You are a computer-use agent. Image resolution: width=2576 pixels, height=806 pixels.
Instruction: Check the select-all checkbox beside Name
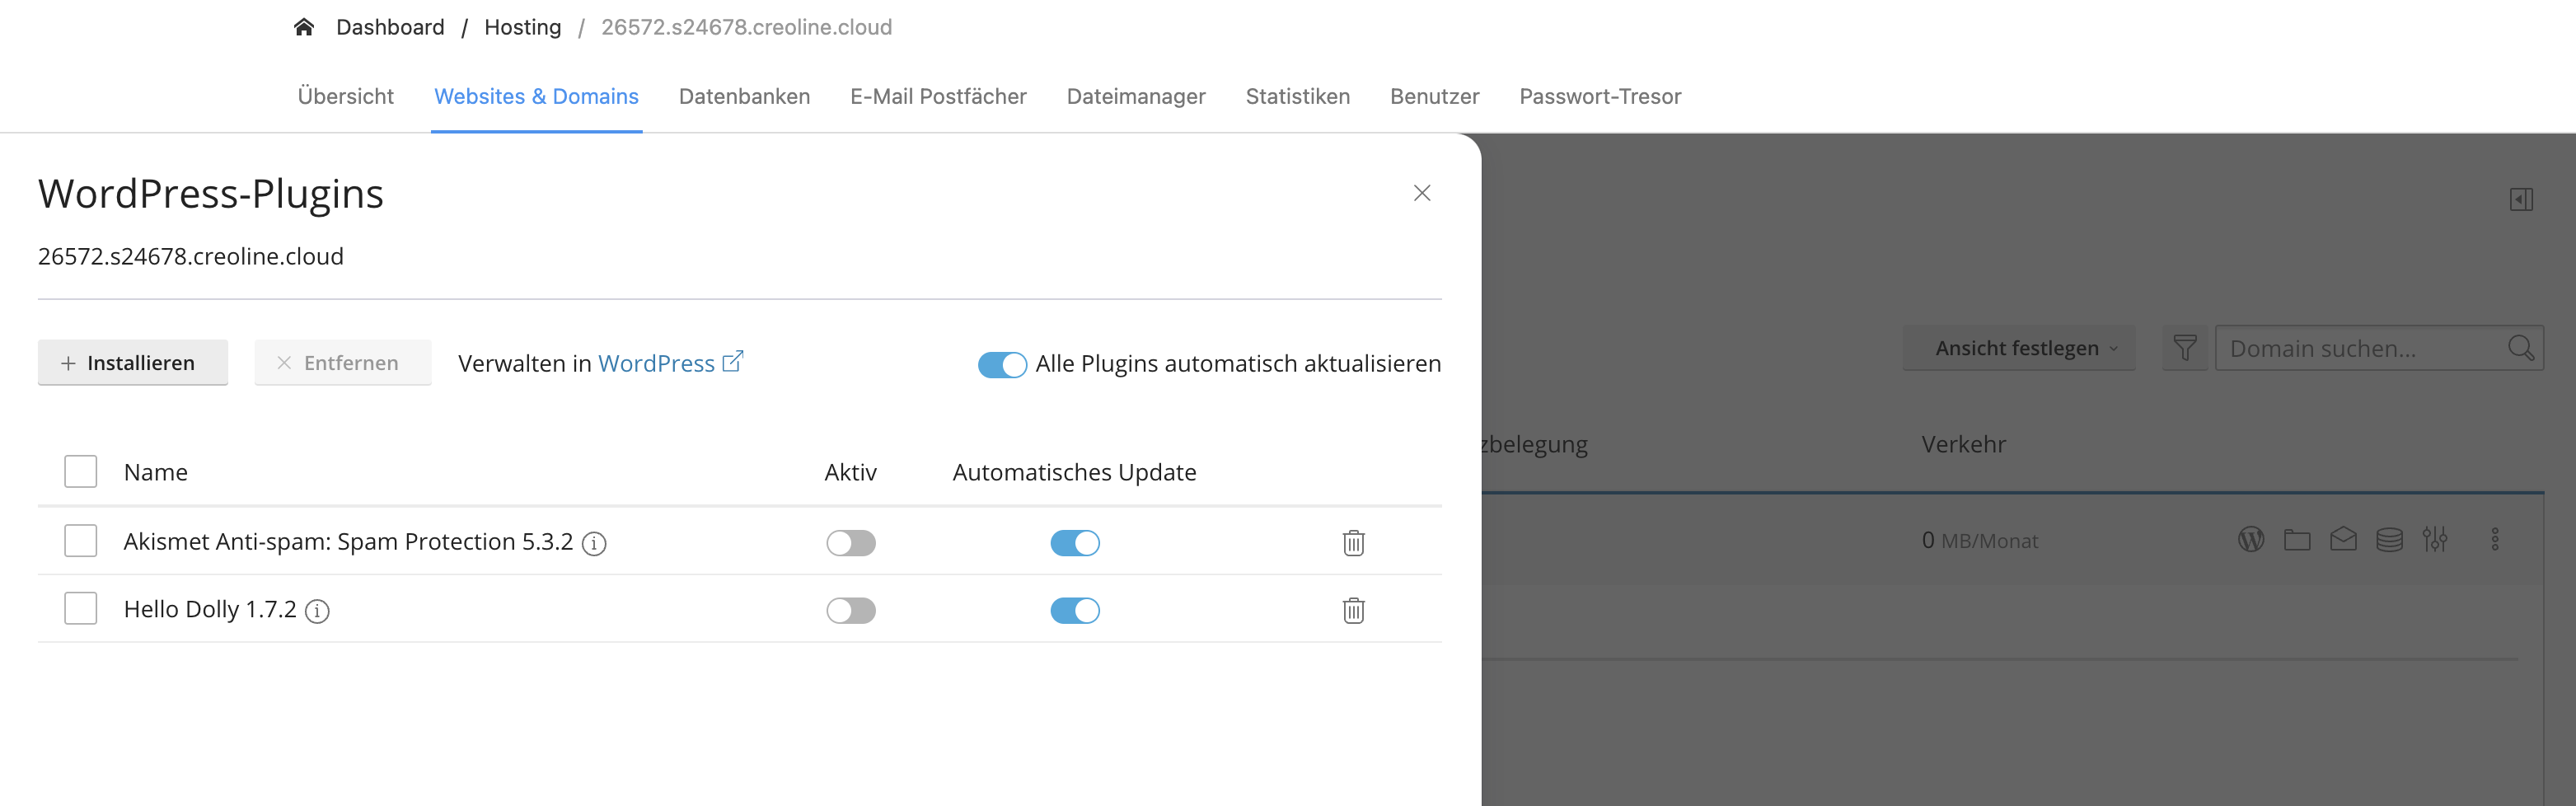click(x=81, y=472)
